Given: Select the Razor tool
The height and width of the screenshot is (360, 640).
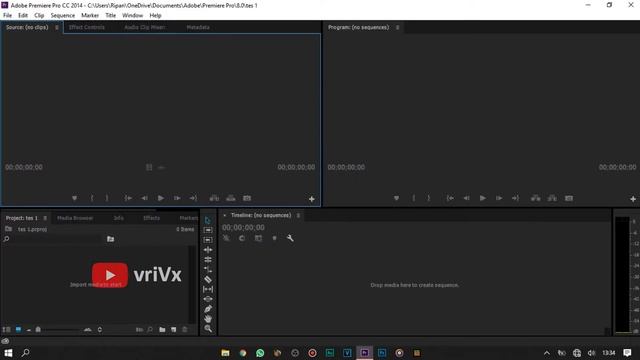Looking at the screenshot, I should pos(208,279).
